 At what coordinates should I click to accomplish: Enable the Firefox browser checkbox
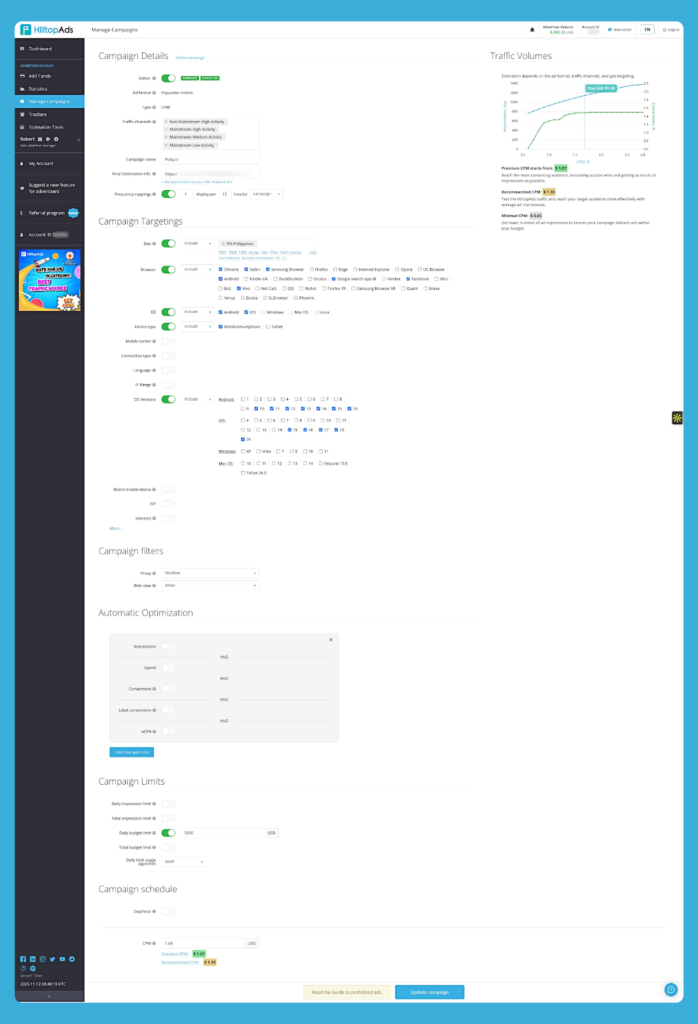(311, 269)
